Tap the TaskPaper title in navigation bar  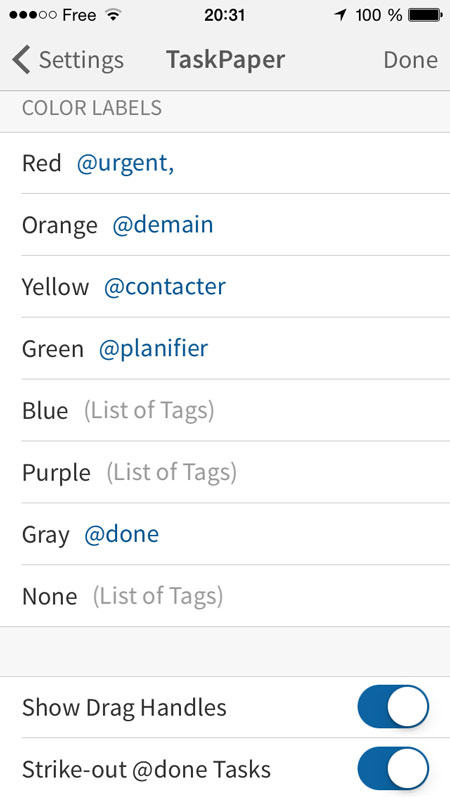pyautogui.click(x=225, y=60)
